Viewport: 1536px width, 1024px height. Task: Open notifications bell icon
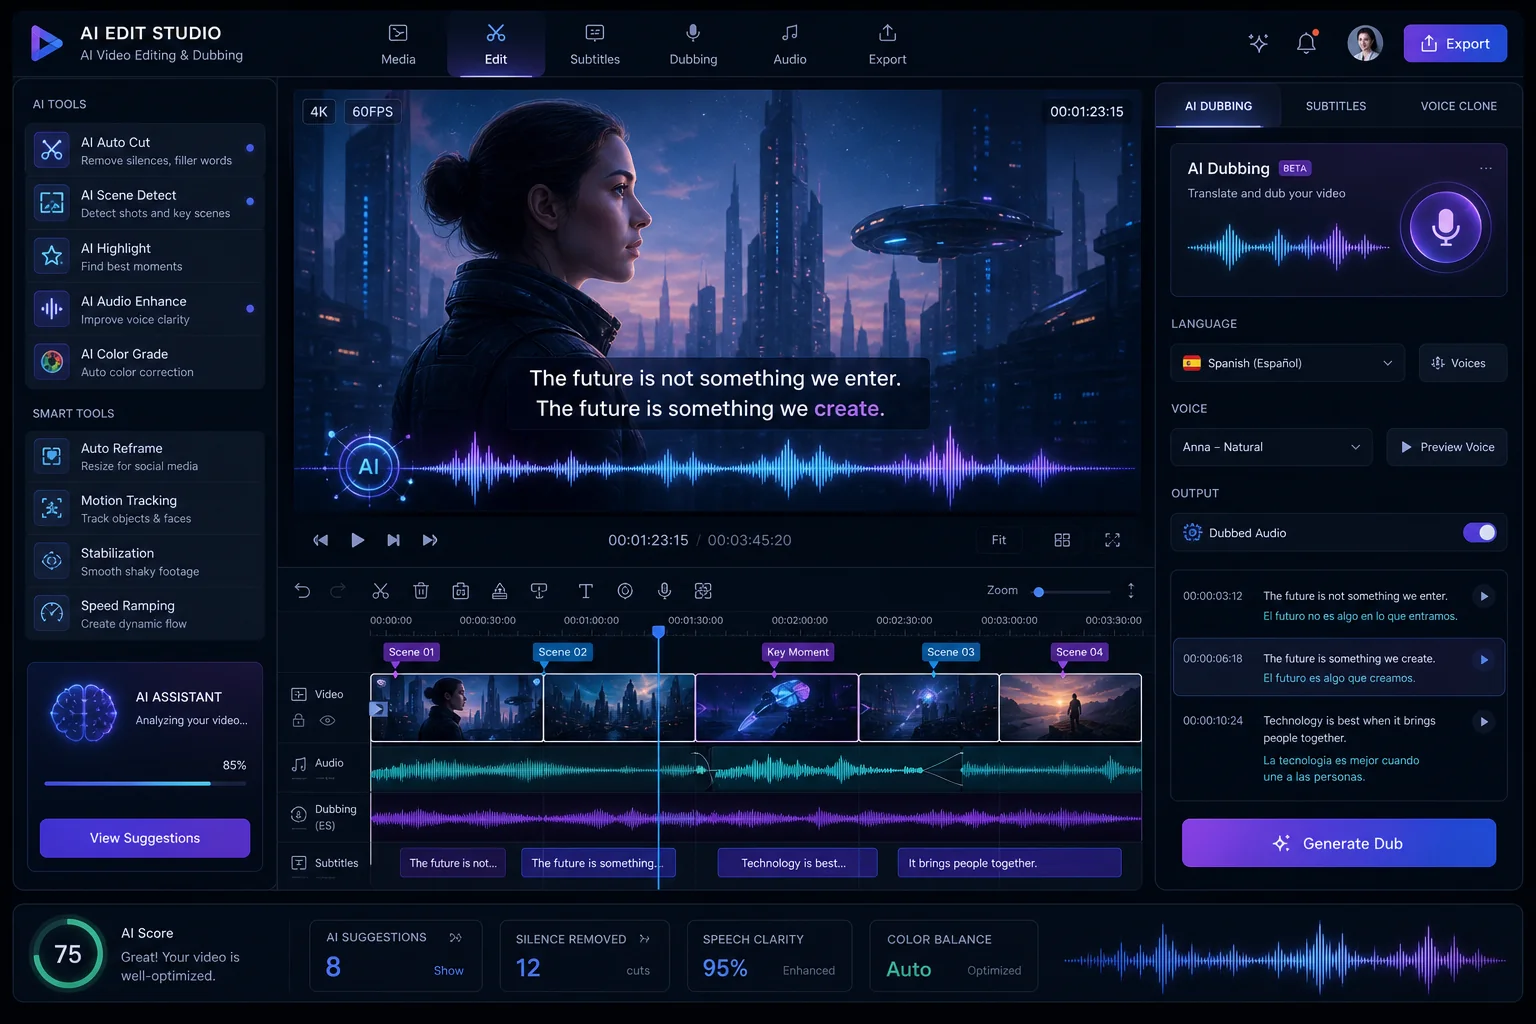pos(1306,43)
